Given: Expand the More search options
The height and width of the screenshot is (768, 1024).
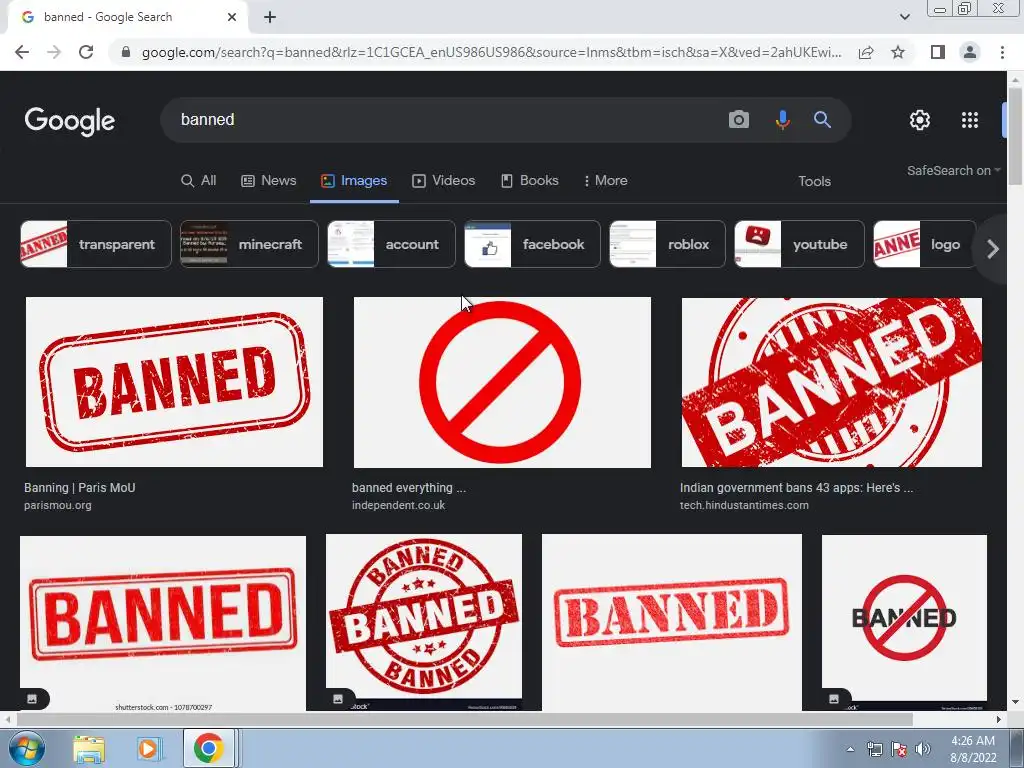Looking at the screenshot, I should click(605, 181).
